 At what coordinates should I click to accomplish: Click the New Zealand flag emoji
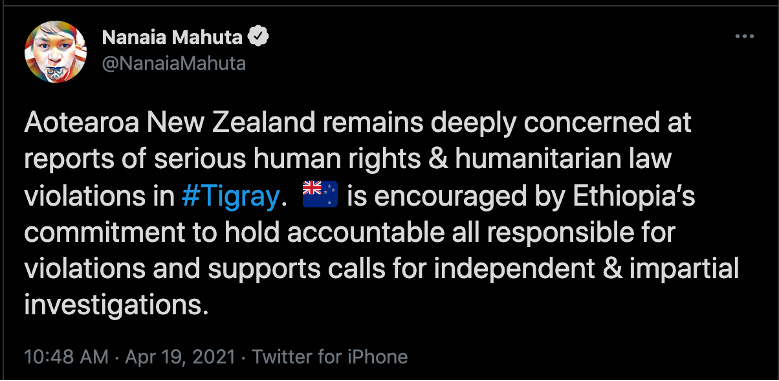point(320,194)
